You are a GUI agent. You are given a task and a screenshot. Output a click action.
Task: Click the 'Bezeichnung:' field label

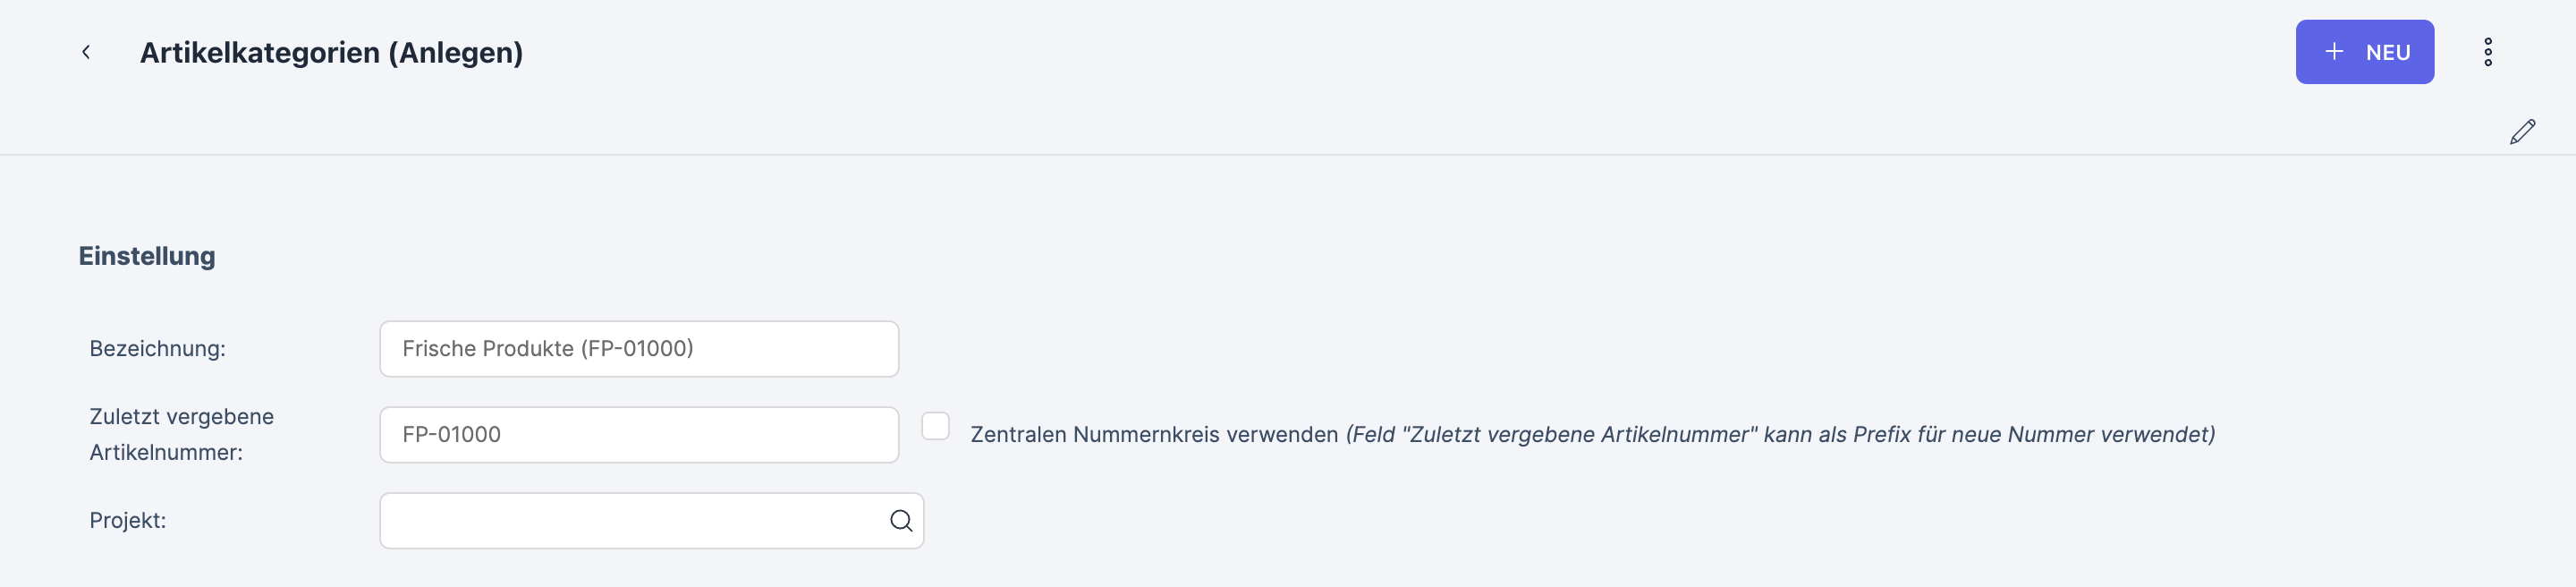(157, 349)
